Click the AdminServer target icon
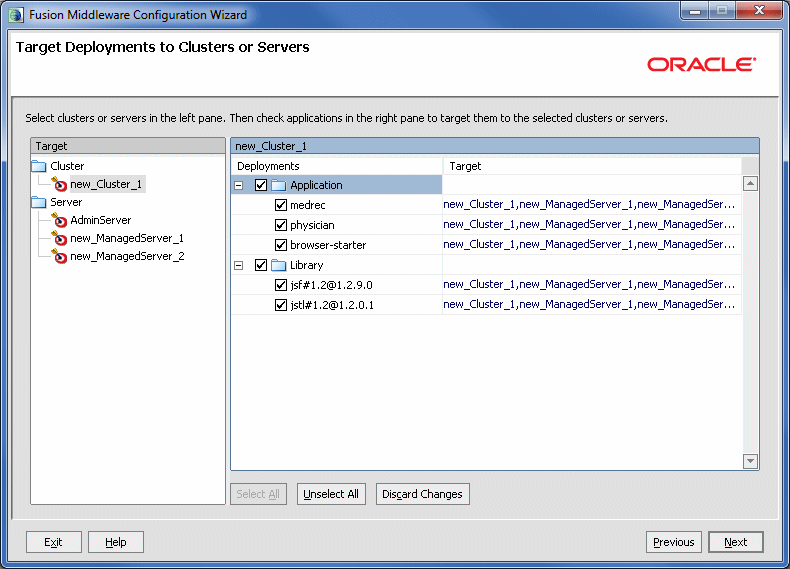The width and height of the screenshot is (790, 569). (x=59, y=220)
